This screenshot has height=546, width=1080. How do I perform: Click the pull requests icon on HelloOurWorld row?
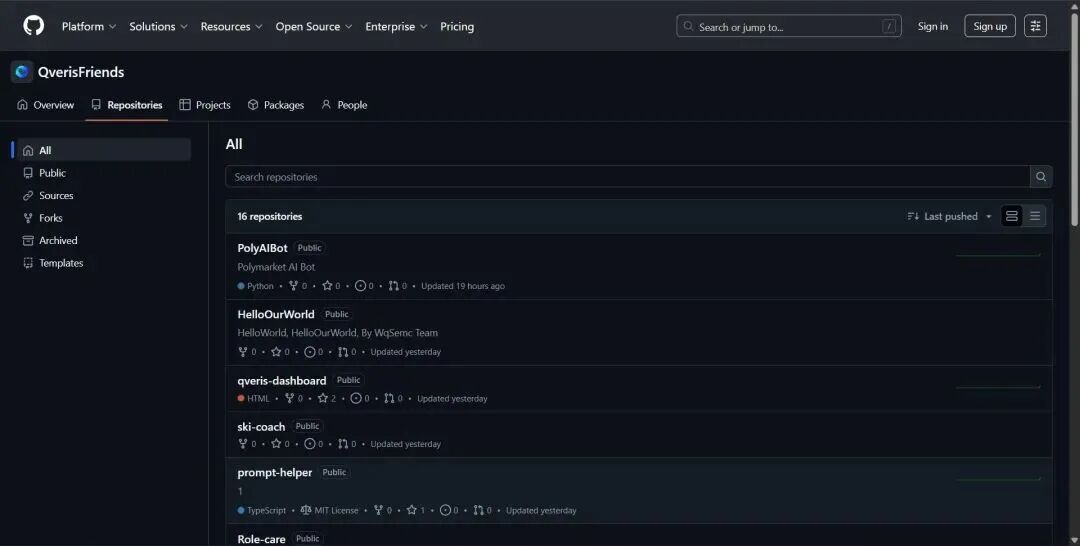(x=343, y=352)
